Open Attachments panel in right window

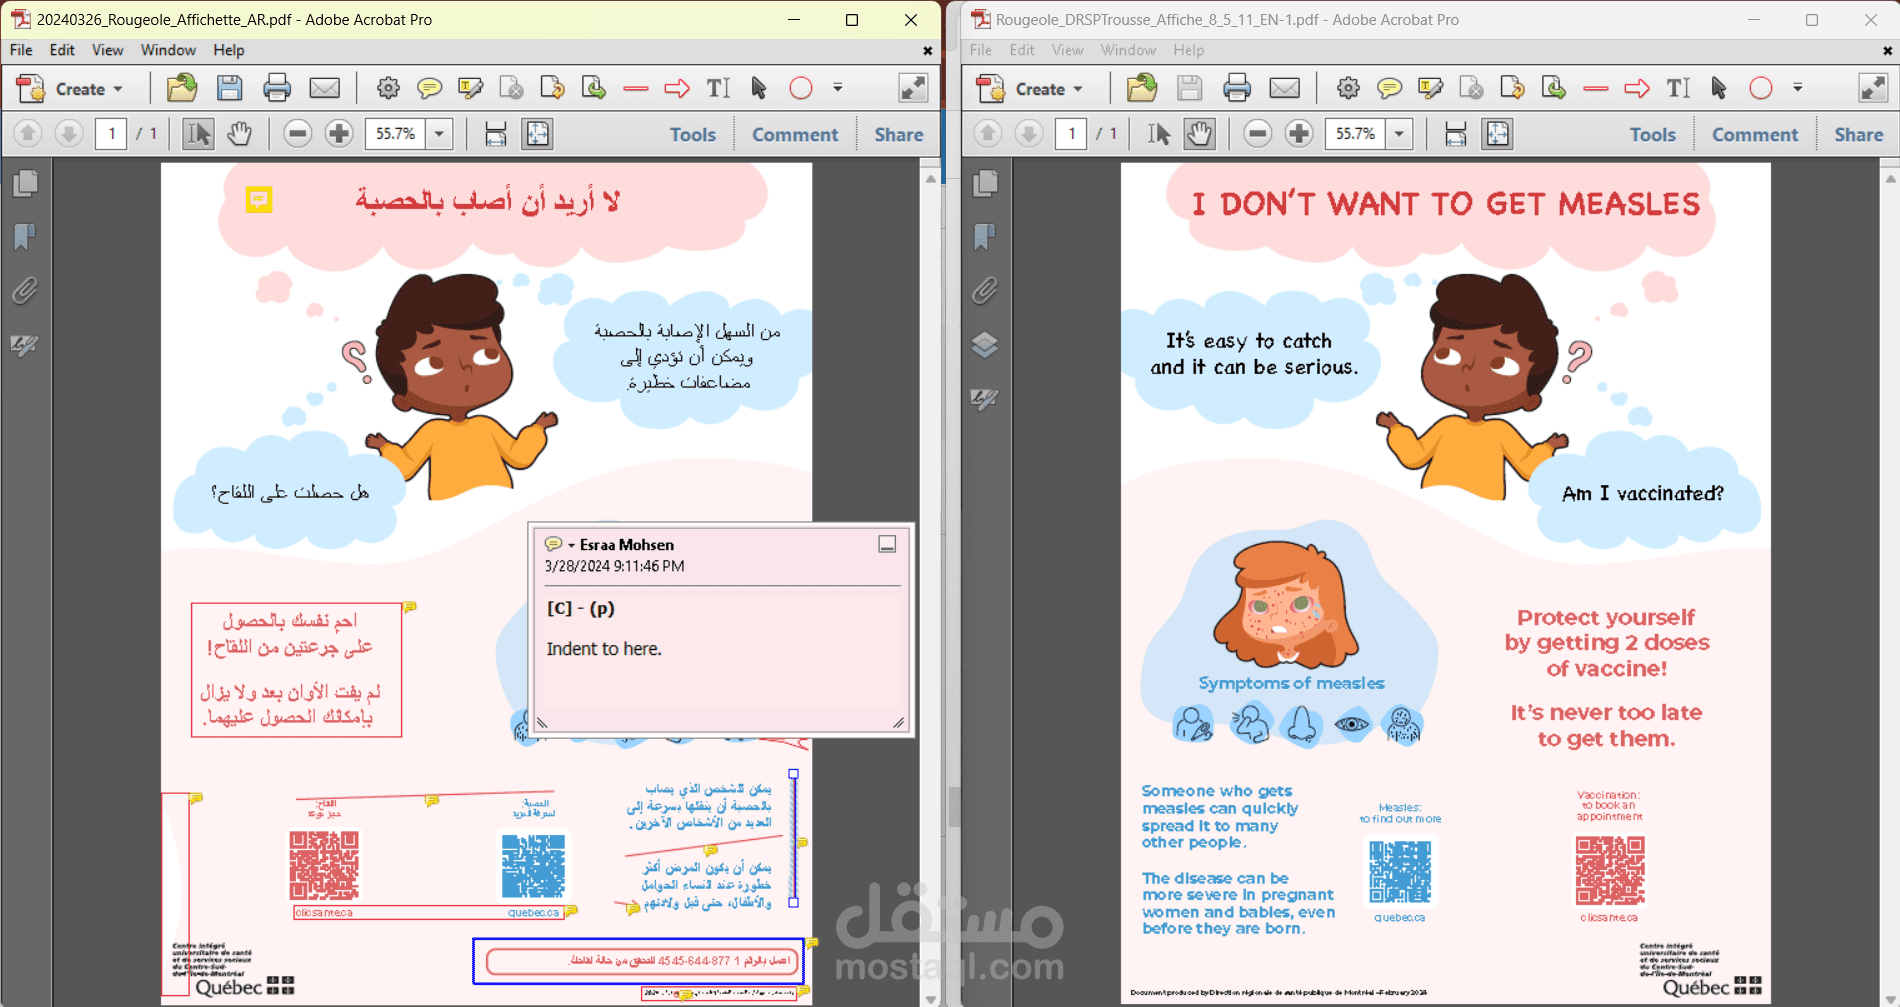[985, 291]
